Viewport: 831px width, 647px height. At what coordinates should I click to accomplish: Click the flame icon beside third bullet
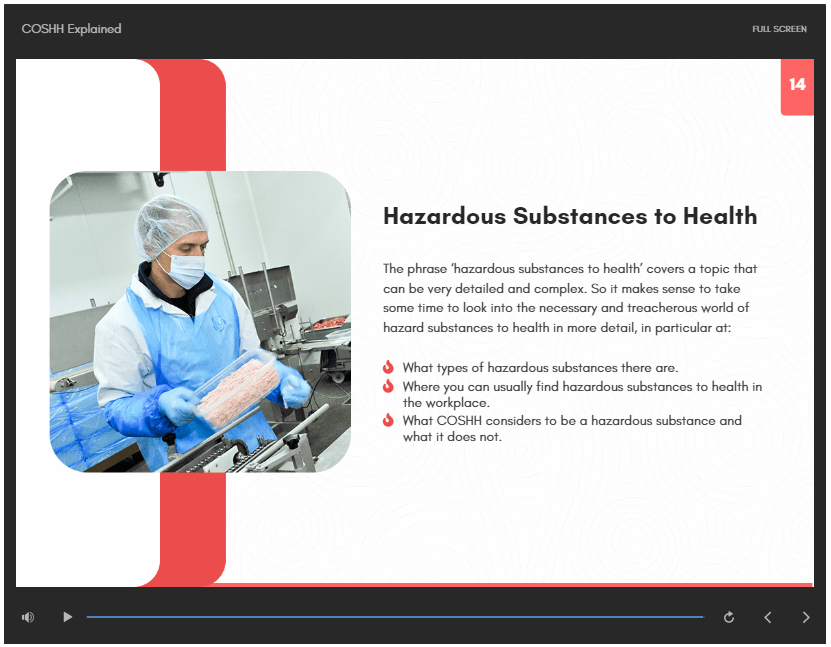pos(388,421)
